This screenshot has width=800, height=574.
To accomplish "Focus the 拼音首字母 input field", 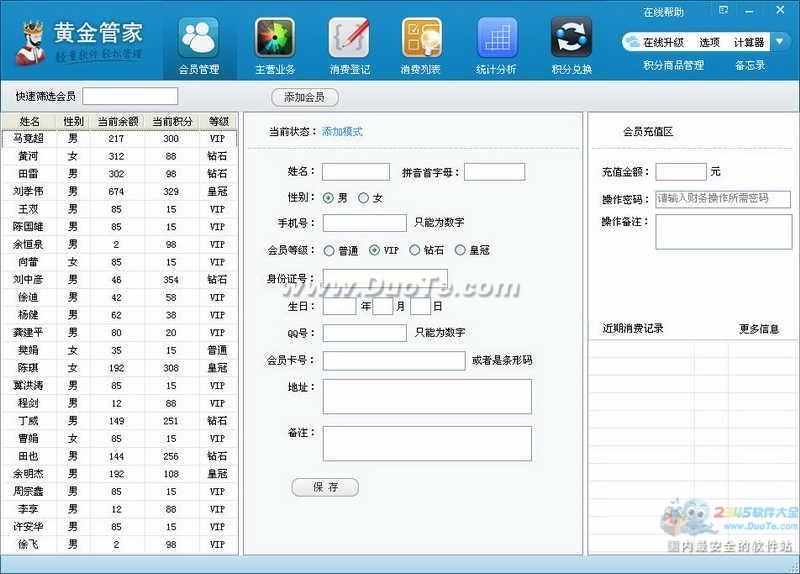I will (494, 172).
